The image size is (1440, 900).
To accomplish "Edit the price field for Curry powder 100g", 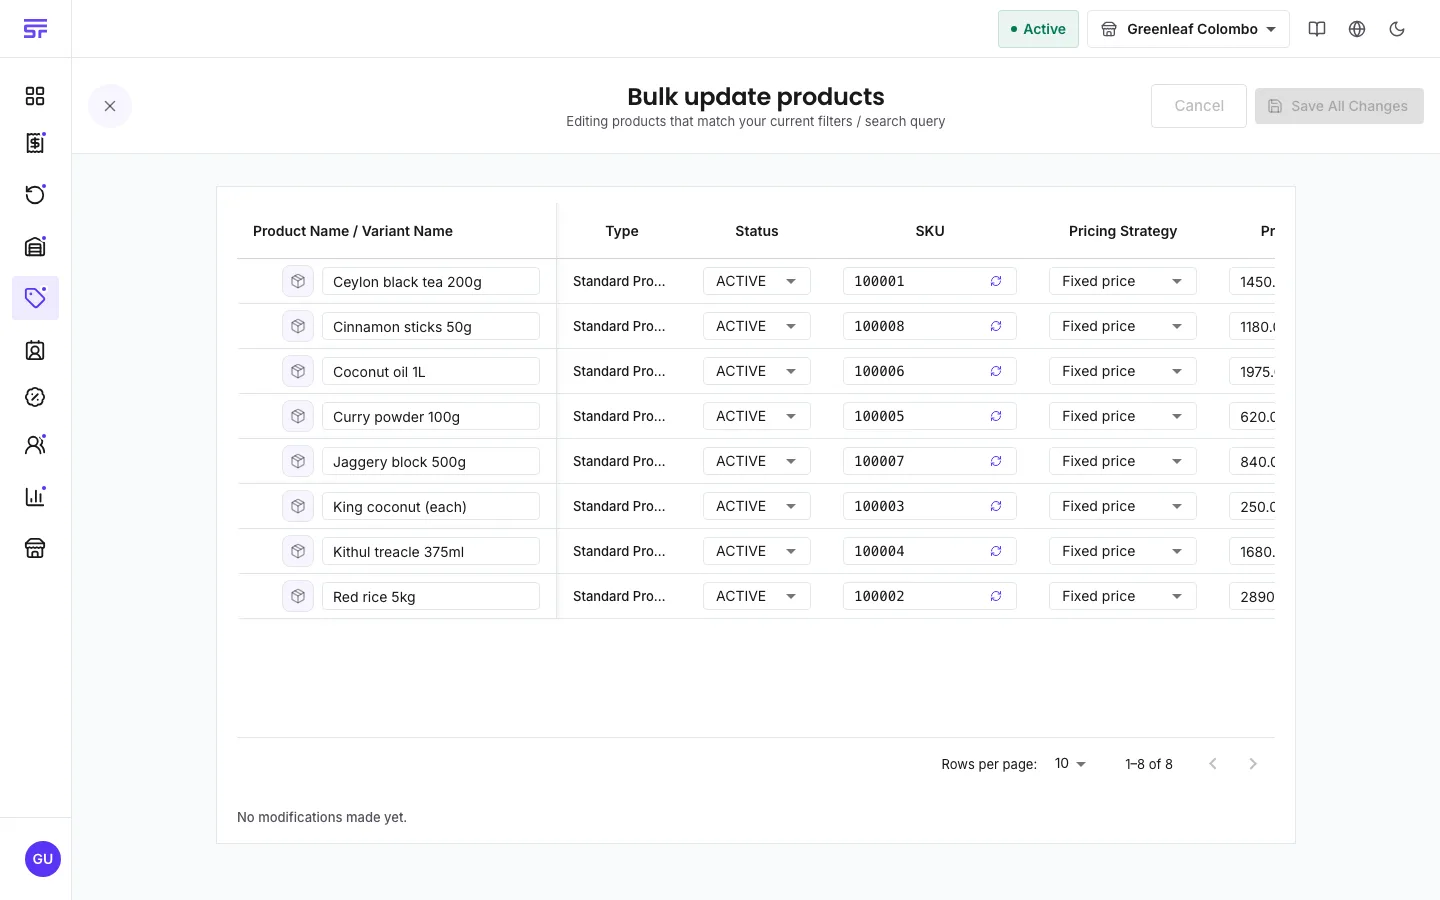I will [1252, 416].
